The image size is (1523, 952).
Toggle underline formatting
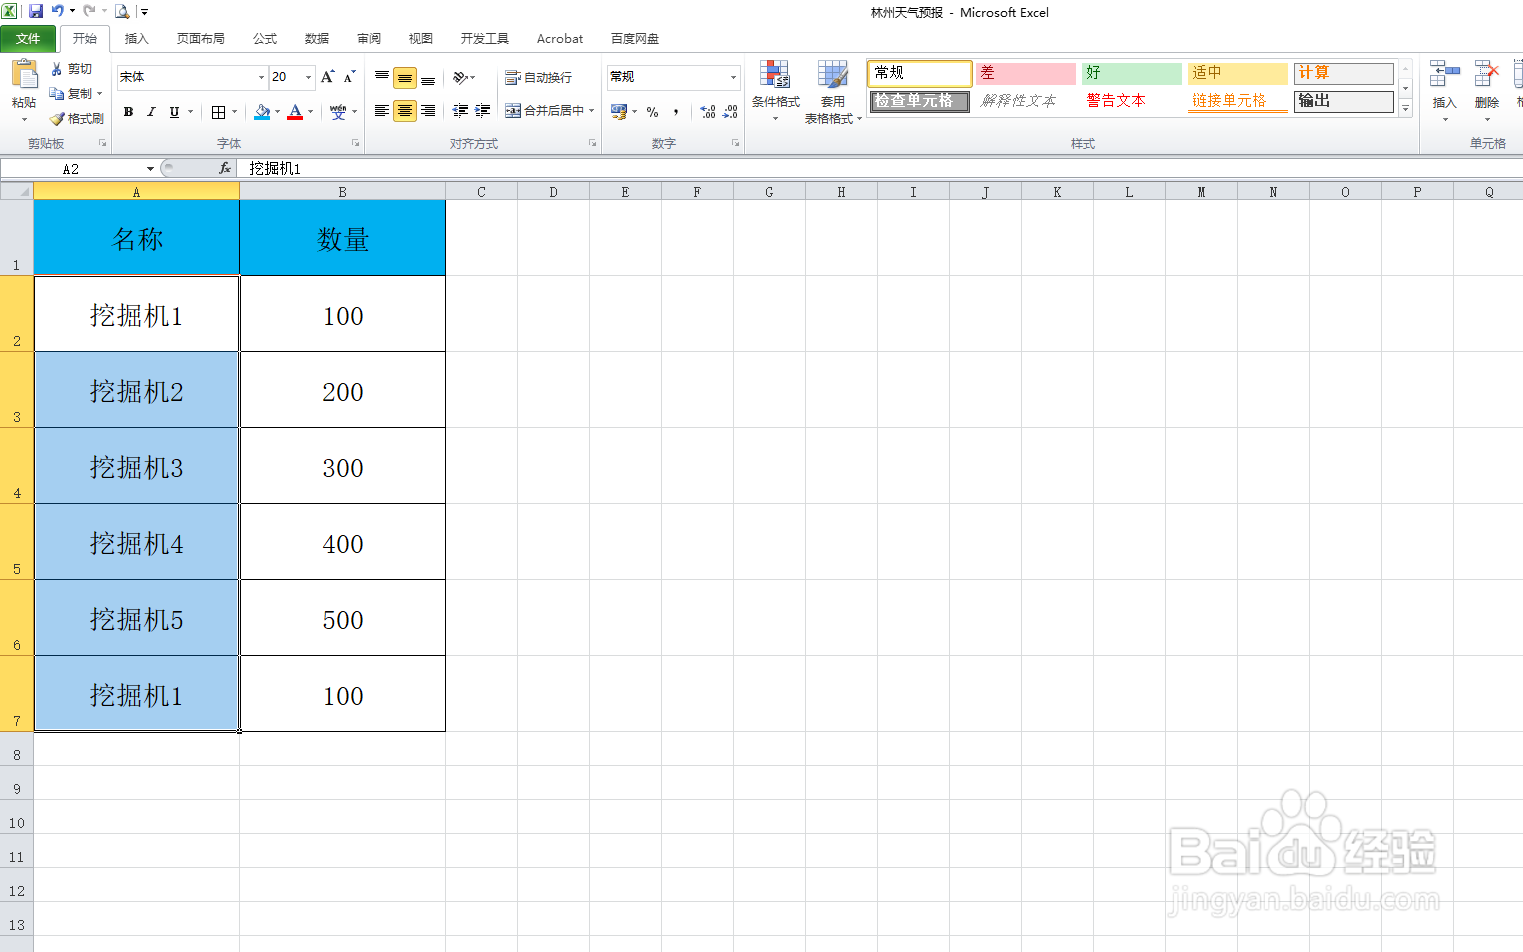pos(174,112)
